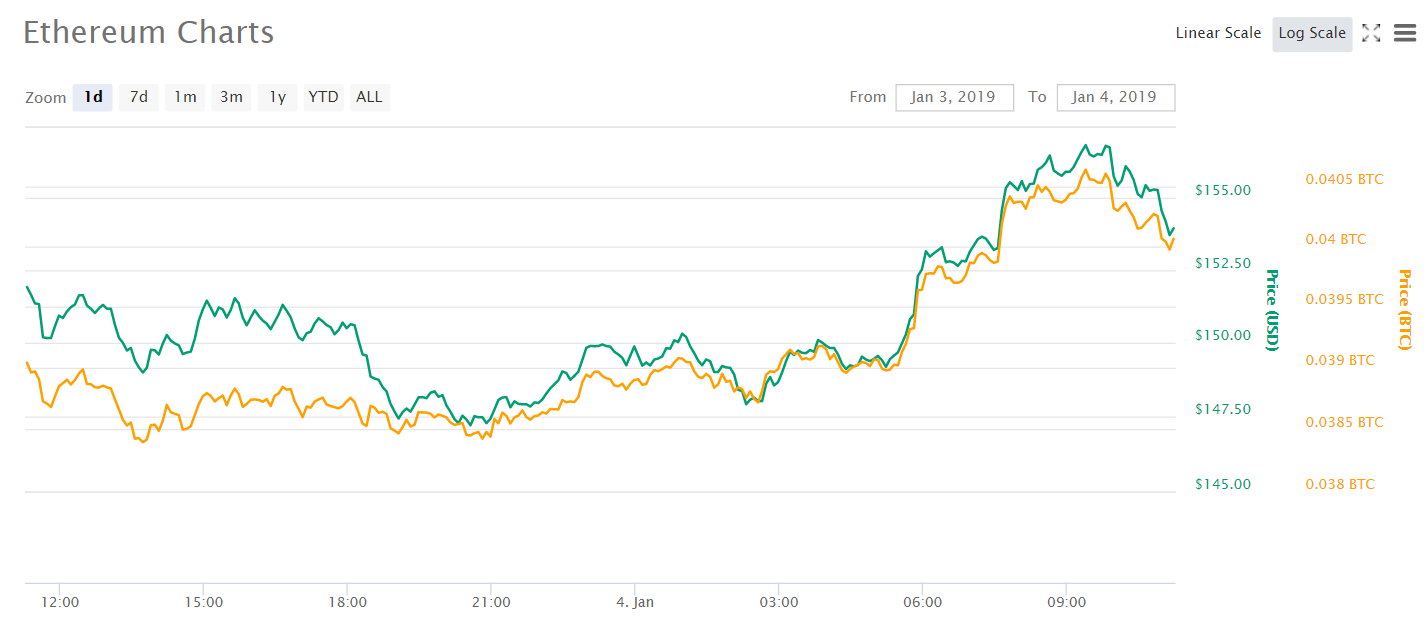Click the 0.04 BTC axis label
Image resolution: width=1428 pixels, height=628 pixels.
tap(1335, 239)
